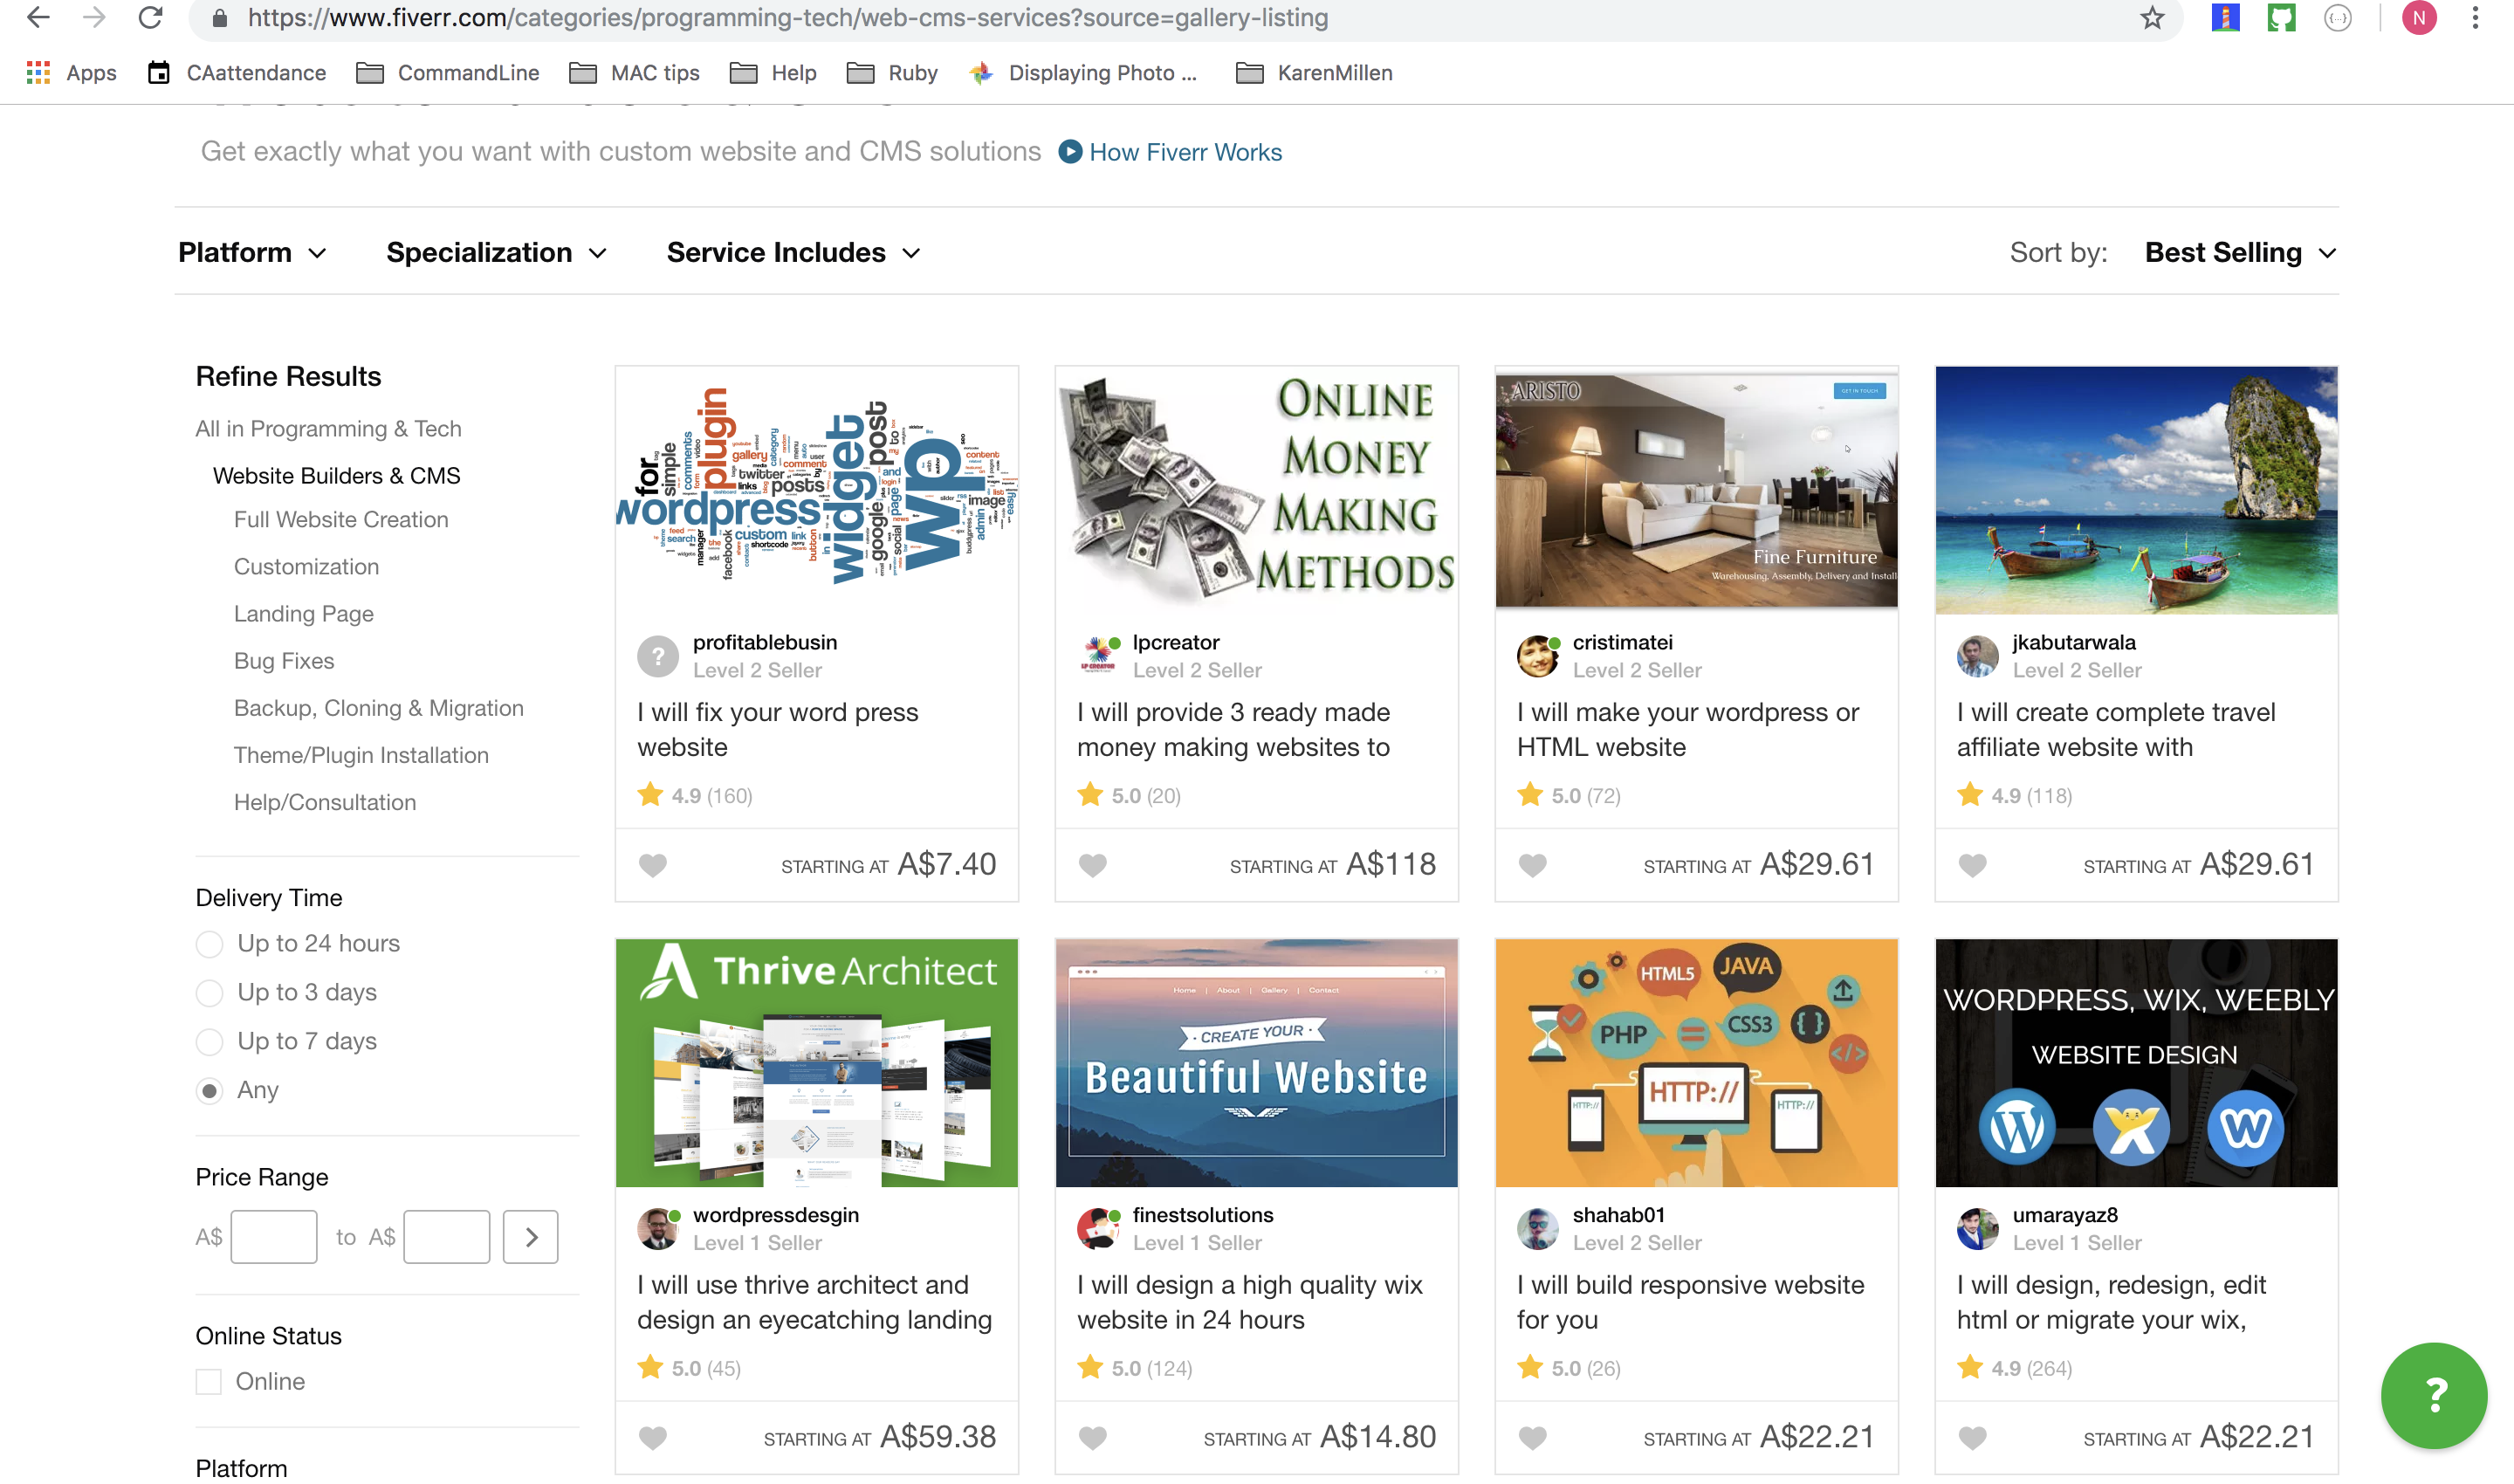Open the CommandLine bookmarks folder
The height and width of the screenshot is (1484, 2514).
click(x=448, y=73)
